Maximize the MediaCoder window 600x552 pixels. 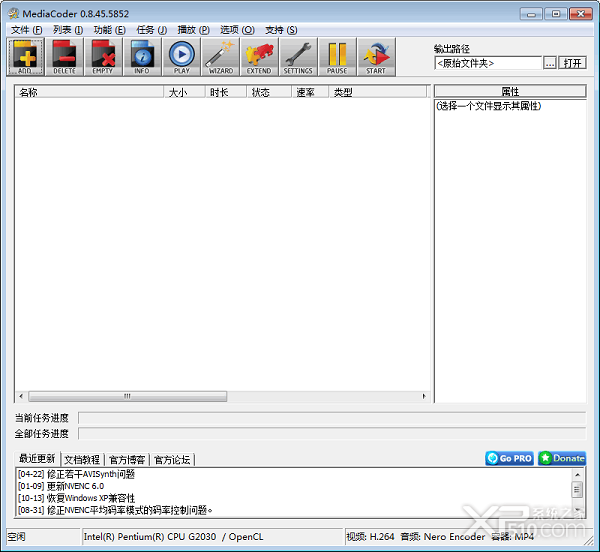(556, 14)
